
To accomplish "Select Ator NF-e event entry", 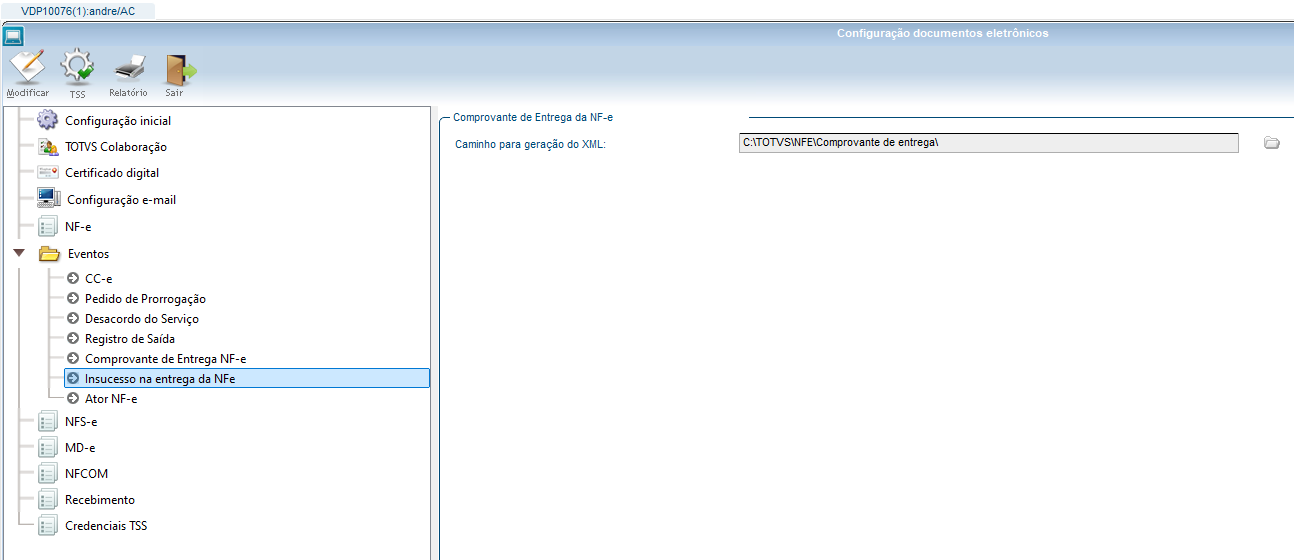I will 111,398.
